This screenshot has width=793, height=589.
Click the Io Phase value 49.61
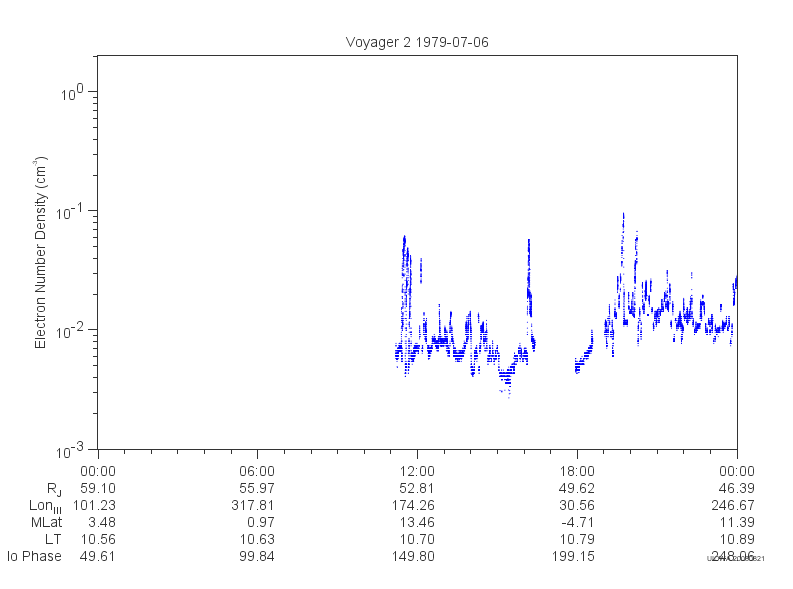coord(98,556)
